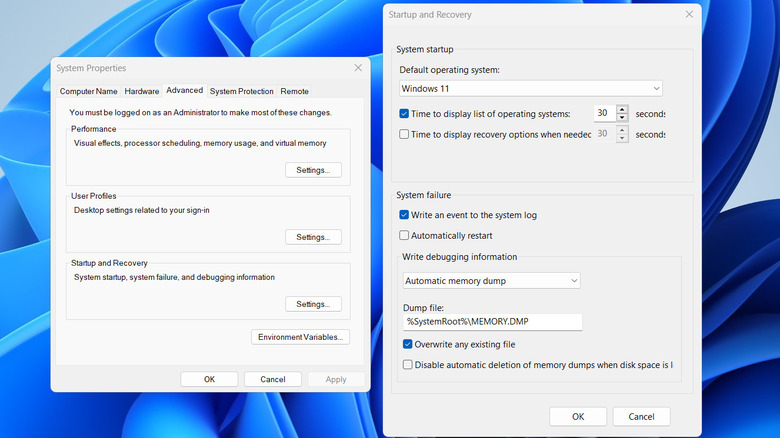This screenshot has width=780, height=438.
Task: Check 'Disable automatic deletion of memory dumps'
Action: 408,365
